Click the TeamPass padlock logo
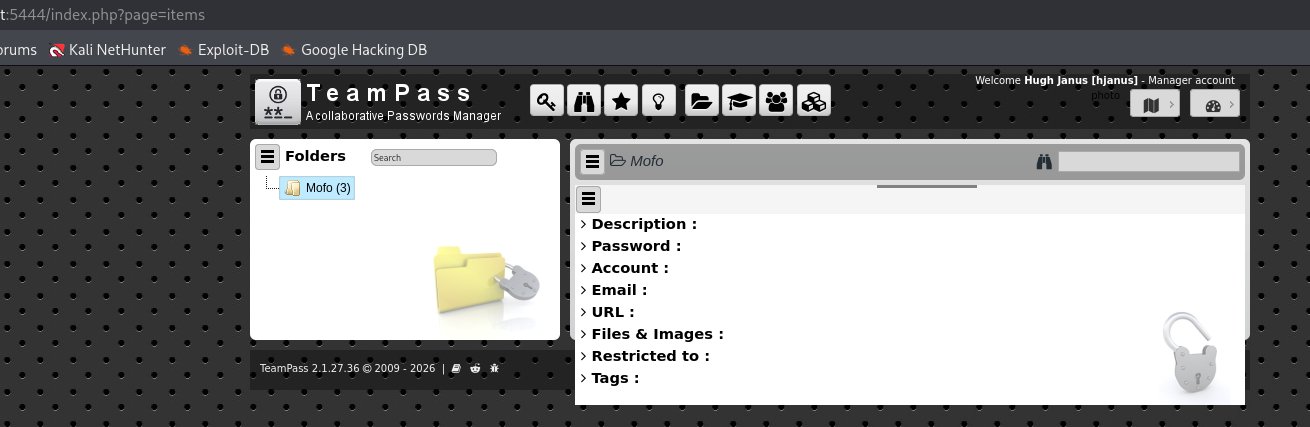 click(278, 102)
